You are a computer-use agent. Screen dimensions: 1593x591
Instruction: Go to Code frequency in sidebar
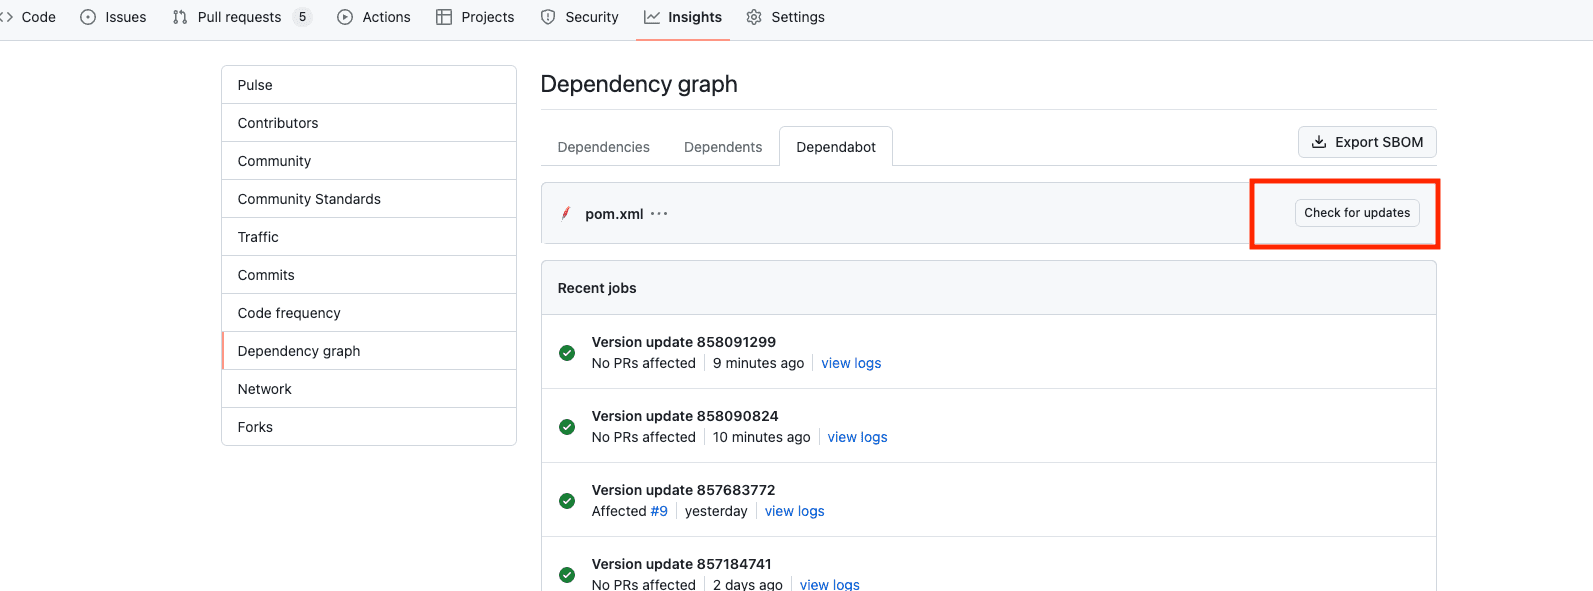pyautogui.click(x=289, y=313)
